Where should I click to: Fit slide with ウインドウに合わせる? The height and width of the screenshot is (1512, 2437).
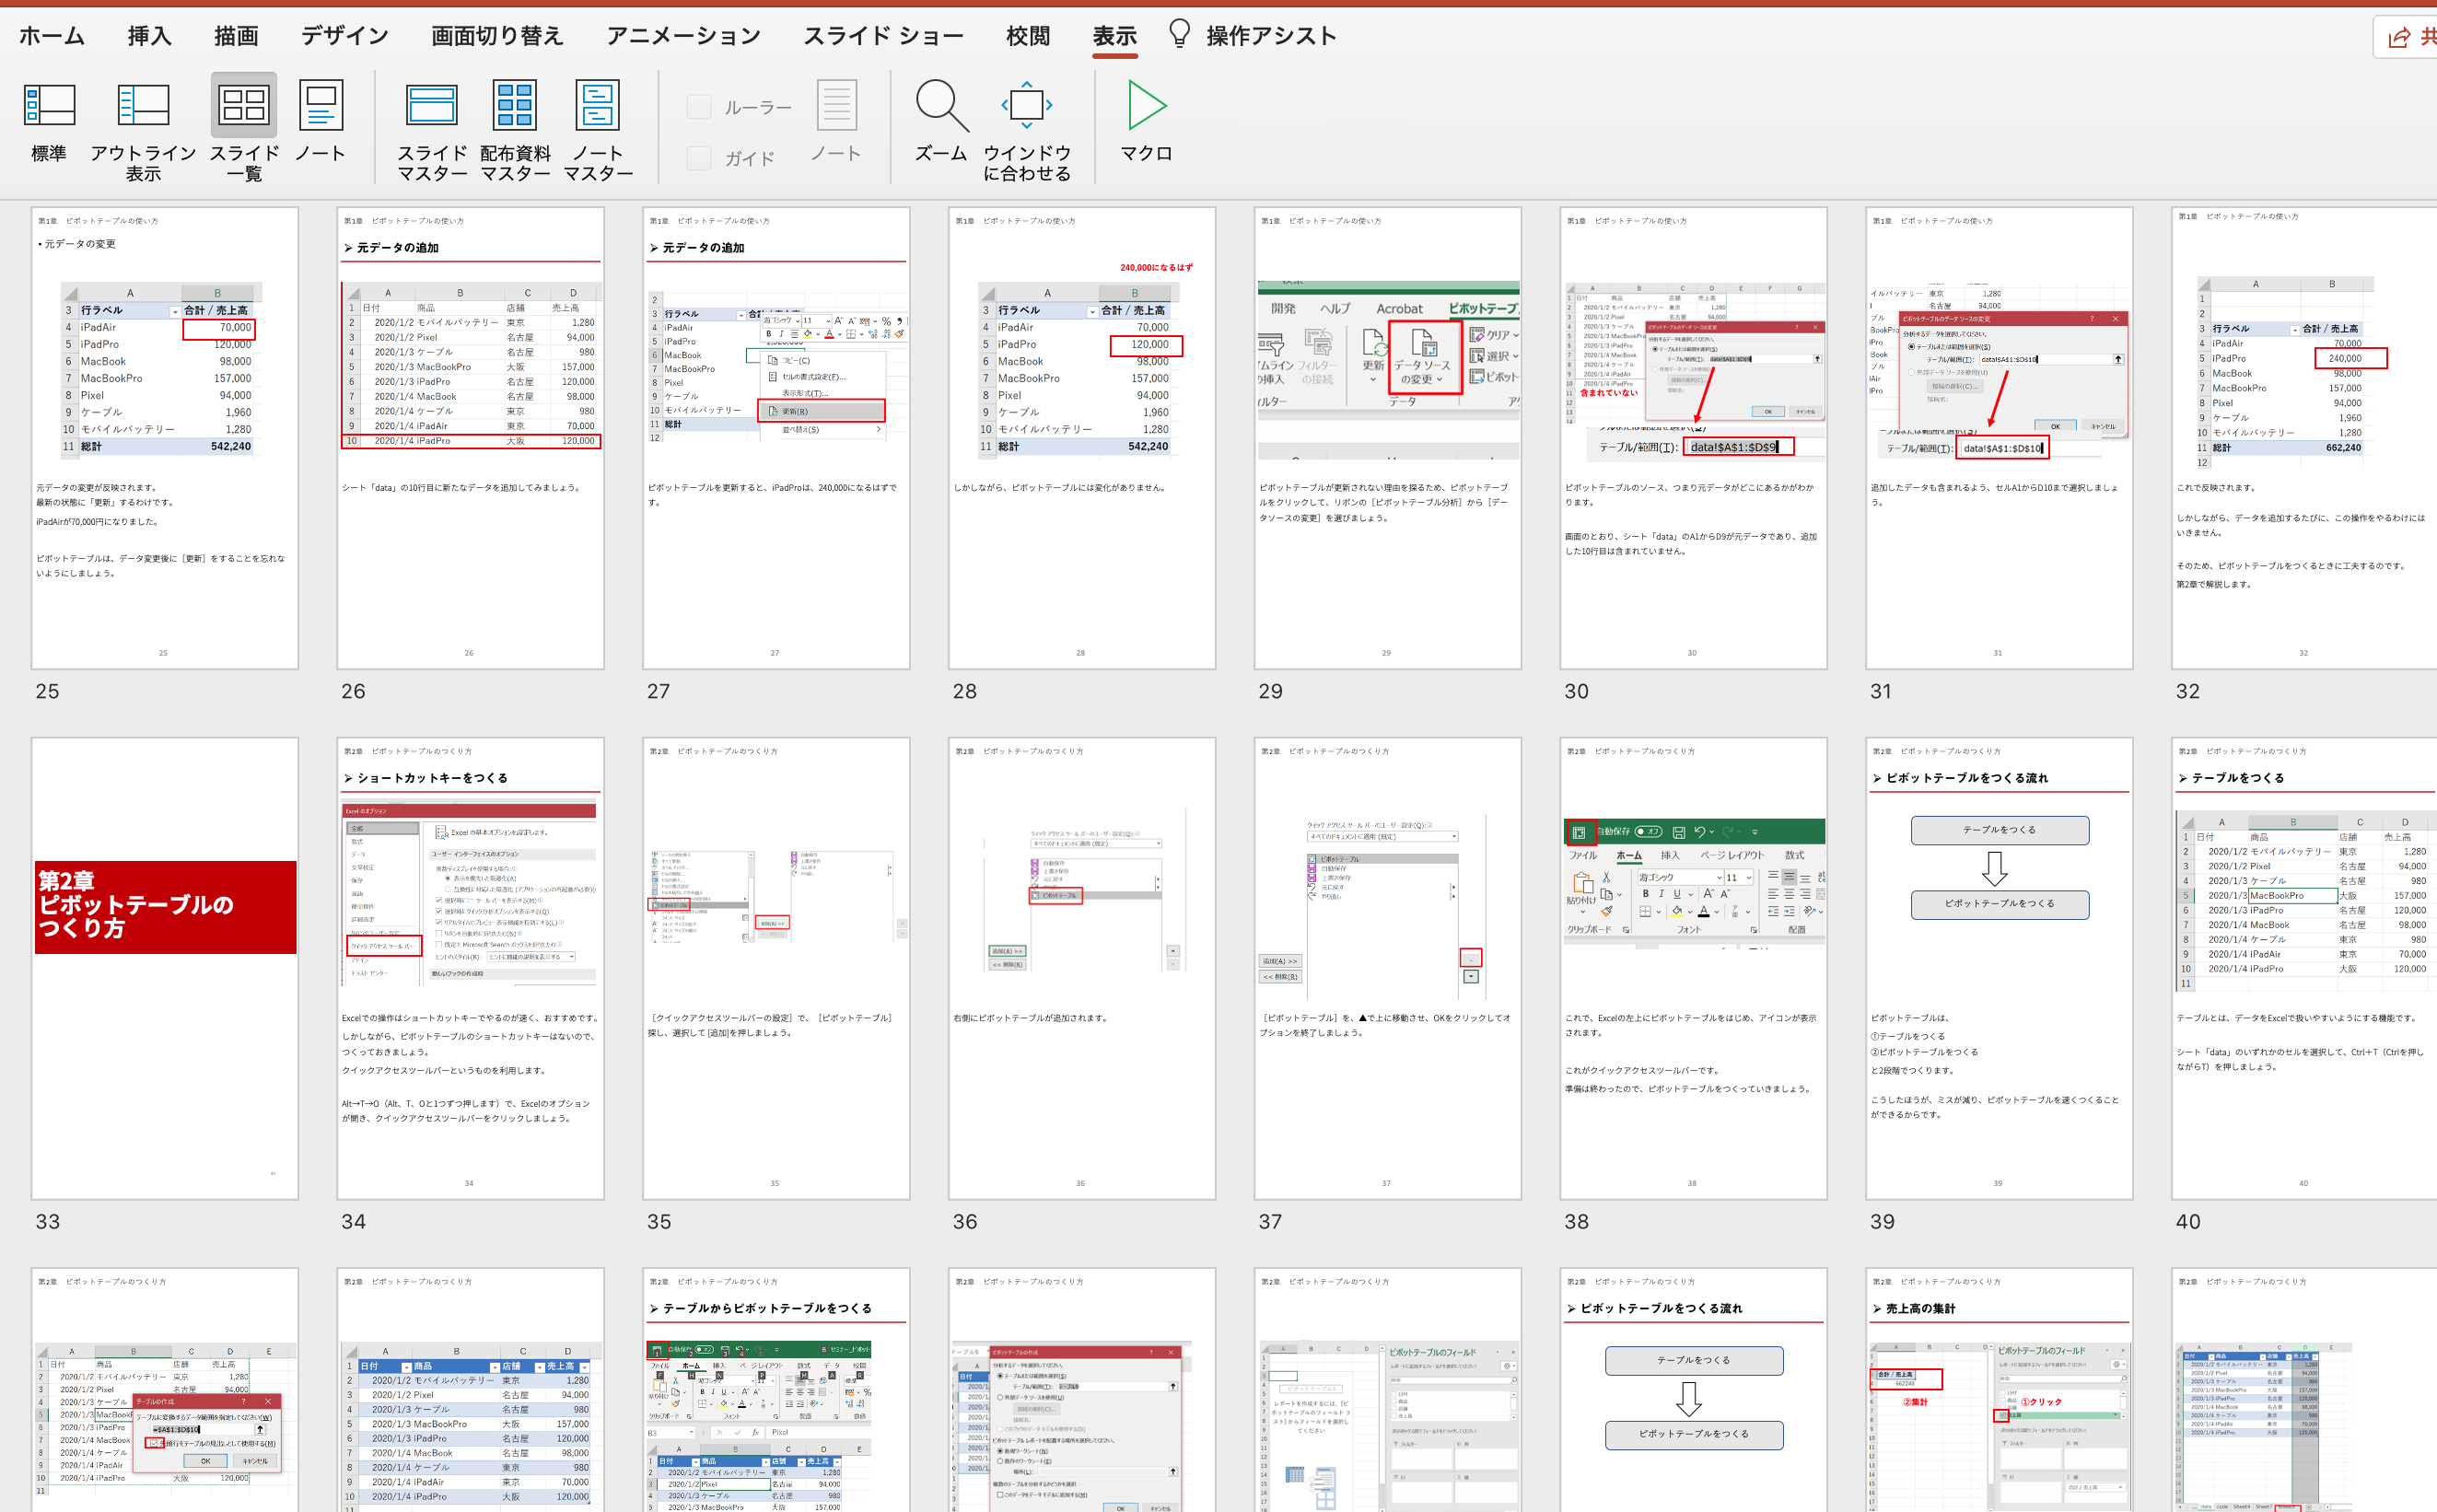pyautogui.click(x=1027, y=130)
